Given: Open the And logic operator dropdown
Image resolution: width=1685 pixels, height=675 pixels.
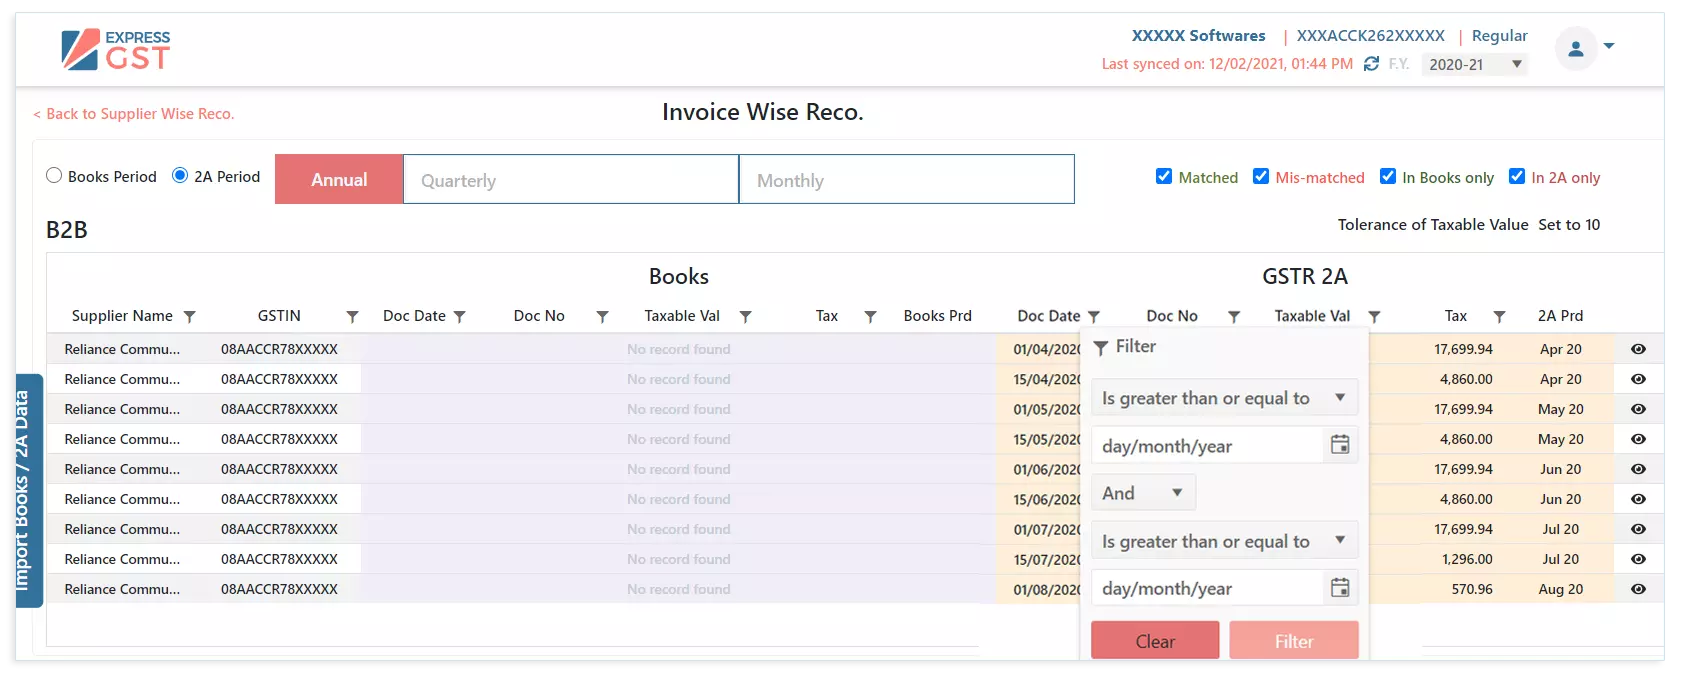Looking at the screenshot, I should (1143, 493).
